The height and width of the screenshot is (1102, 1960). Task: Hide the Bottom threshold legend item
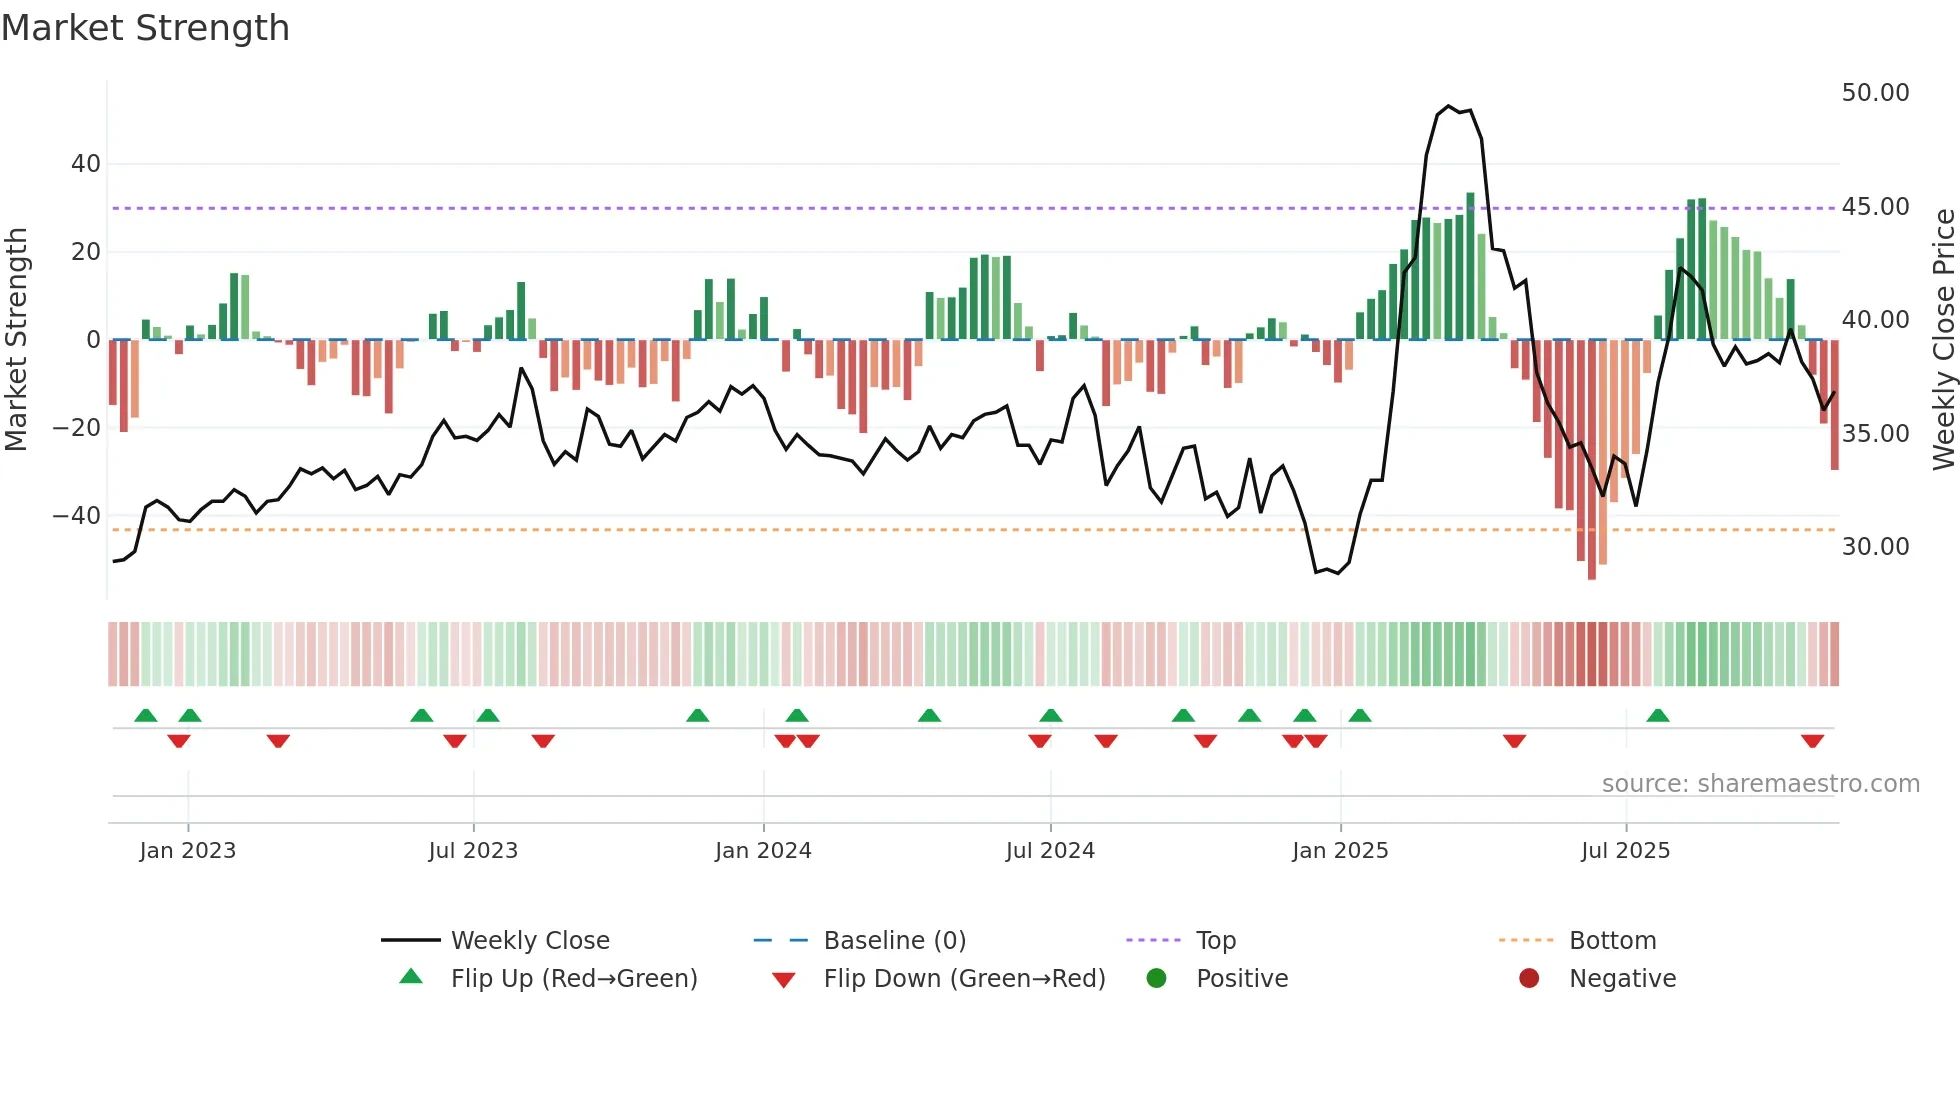click(1612, 941)
